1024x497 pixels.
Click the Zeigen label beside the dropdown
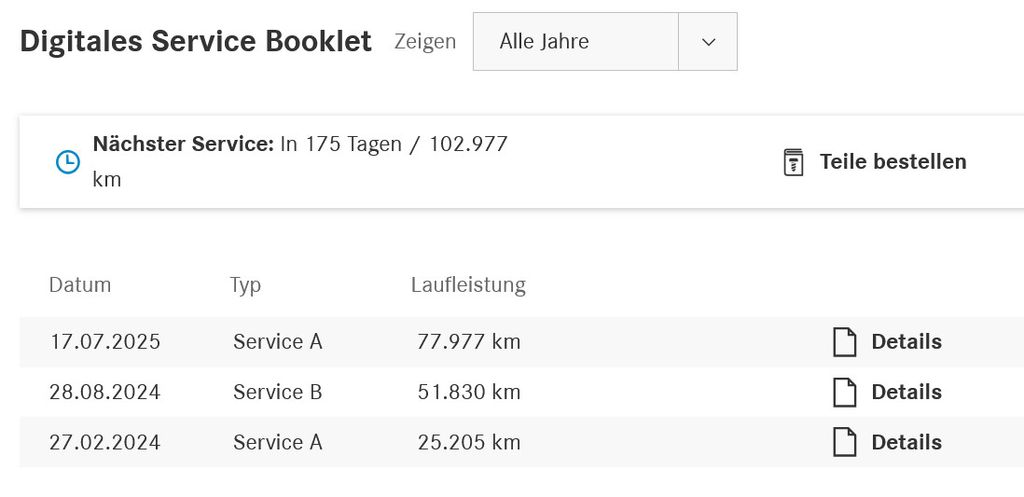[x=425, y=42]
